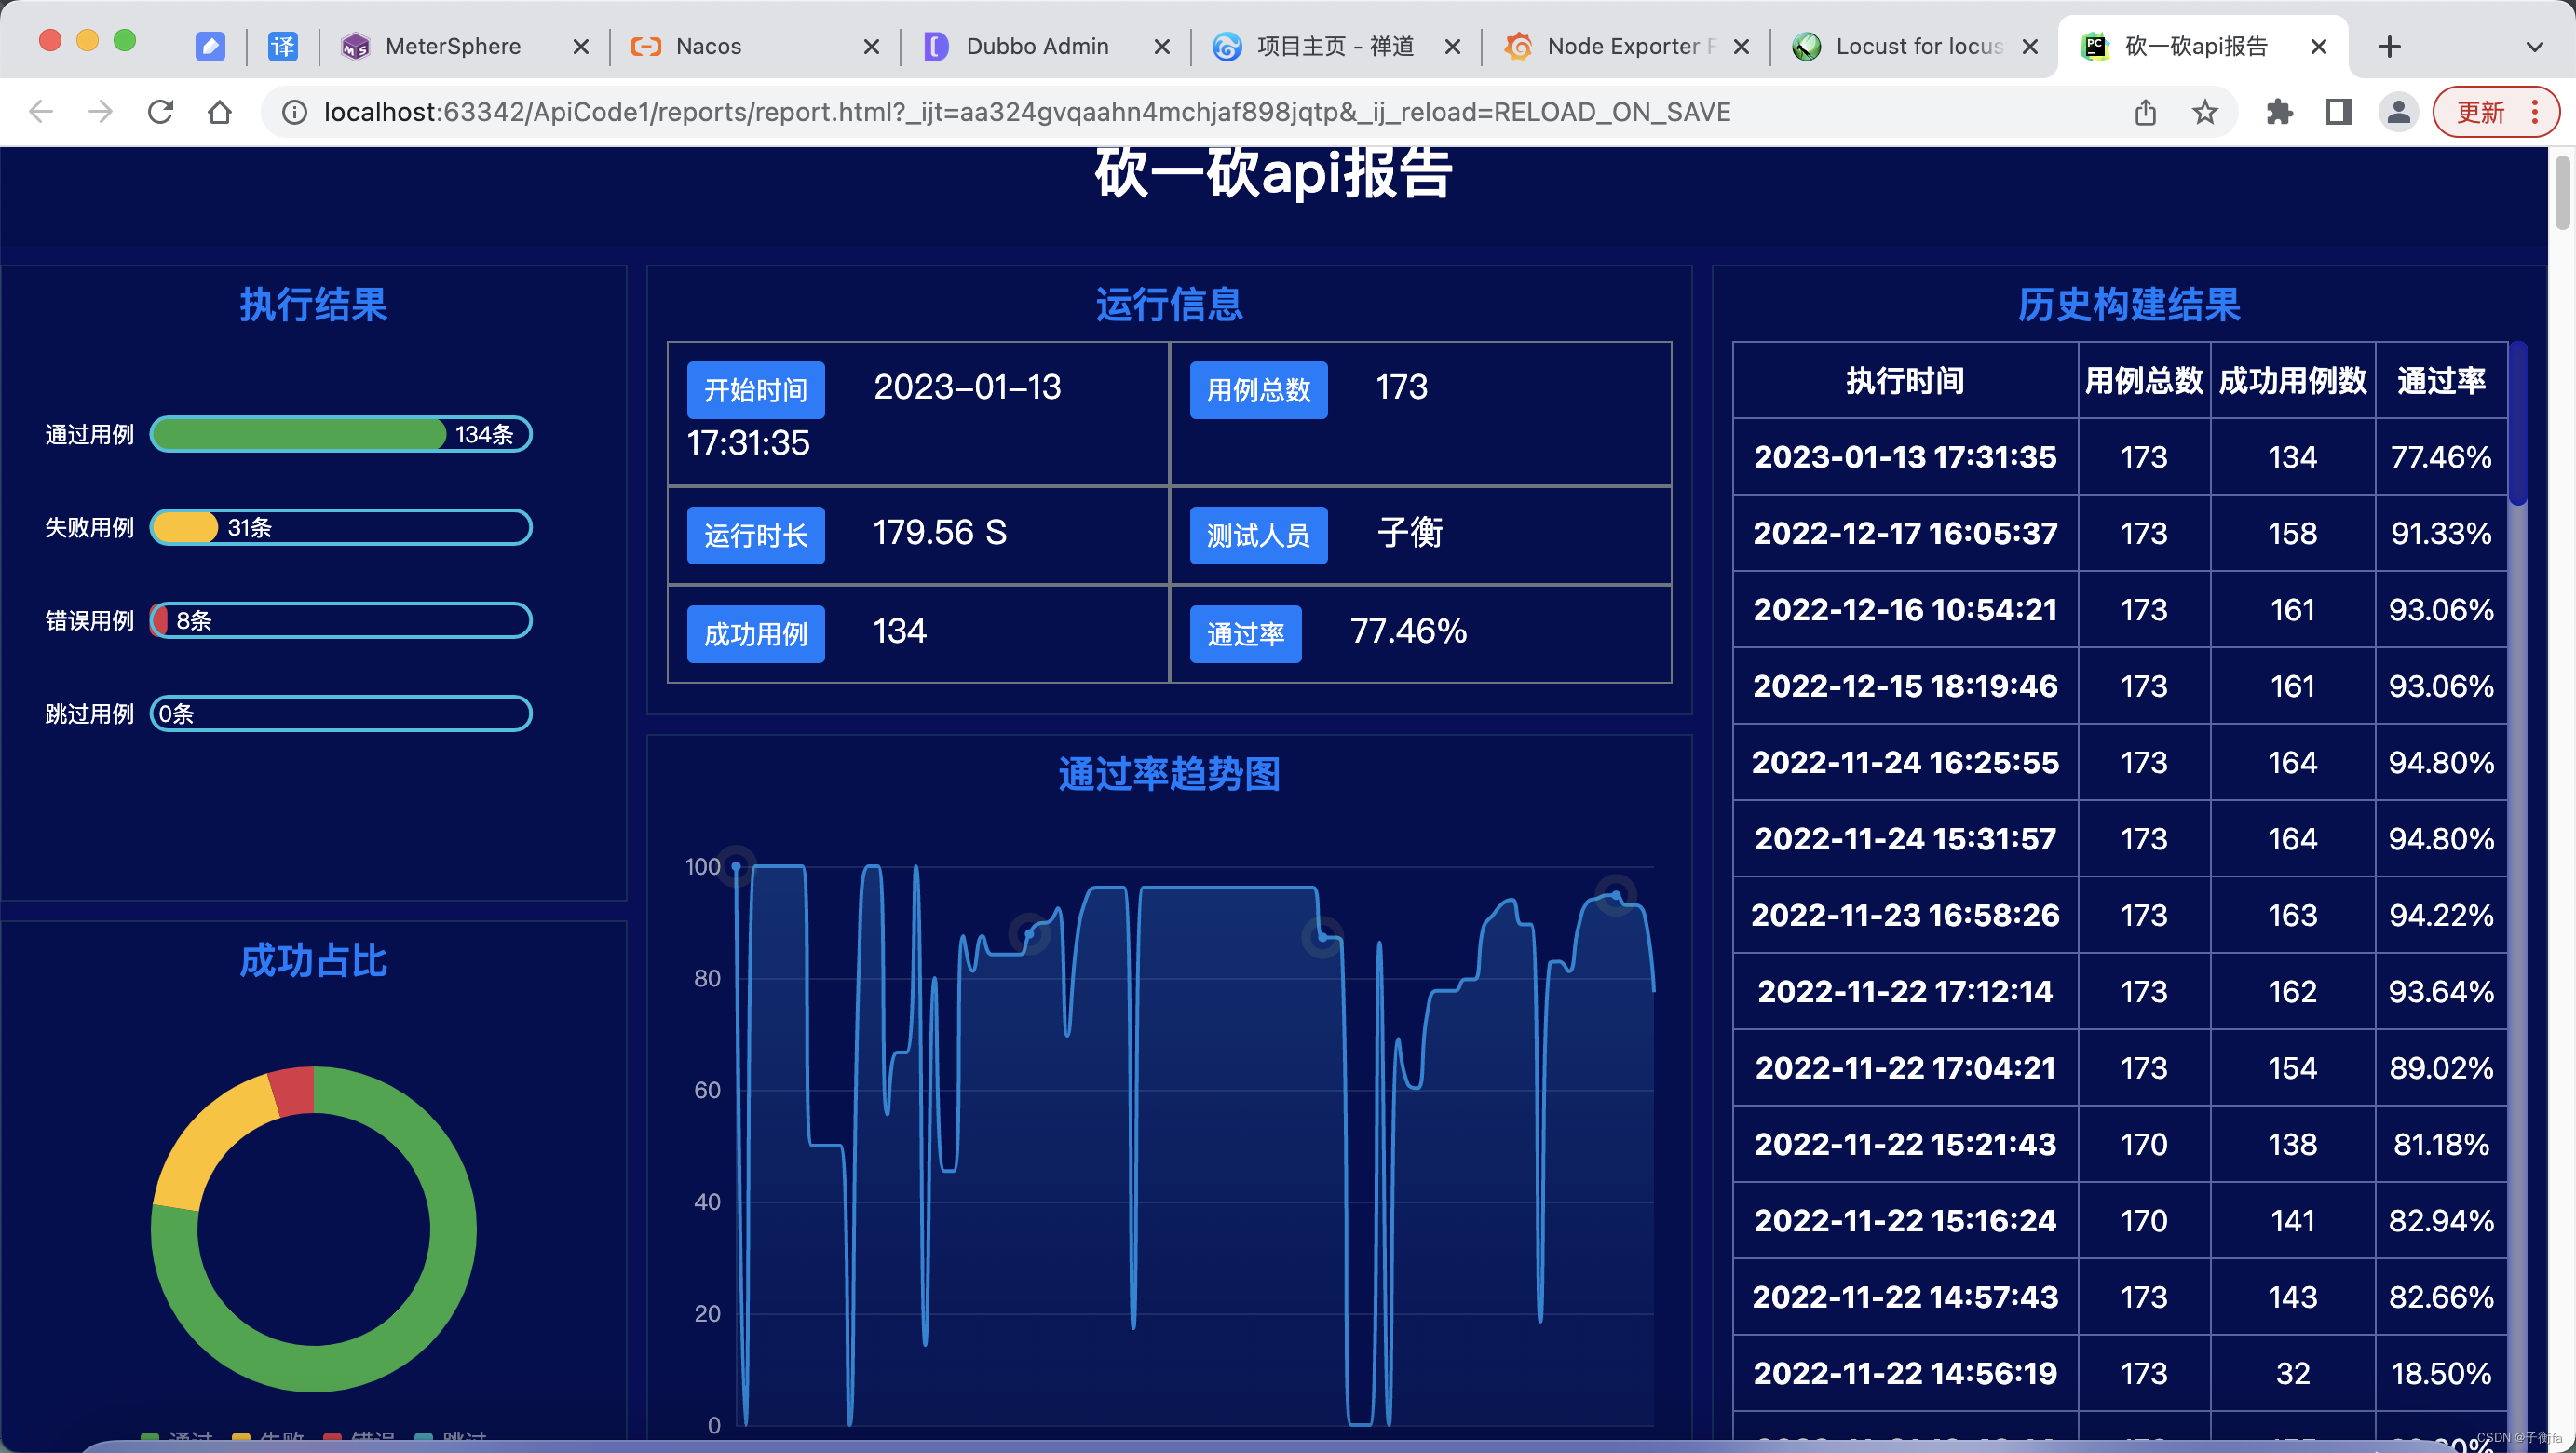Open the pinned translate 译 tab
The image size is (2576, 1453).
[283, 46]
